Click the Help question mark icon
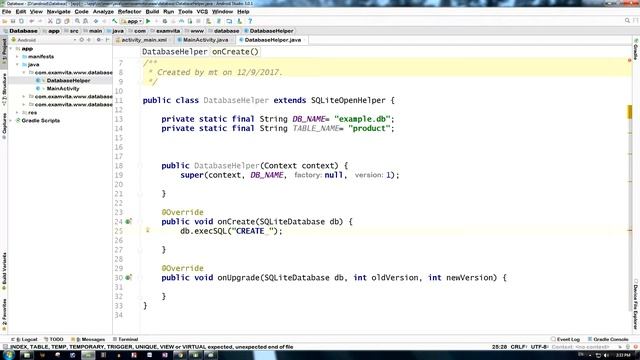640x360 pixels. [250, 21]
